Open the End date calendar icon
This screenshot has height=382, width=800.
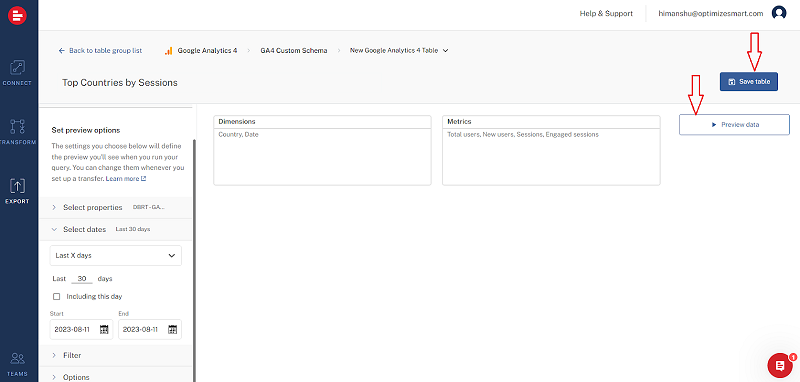click(172, 329)
